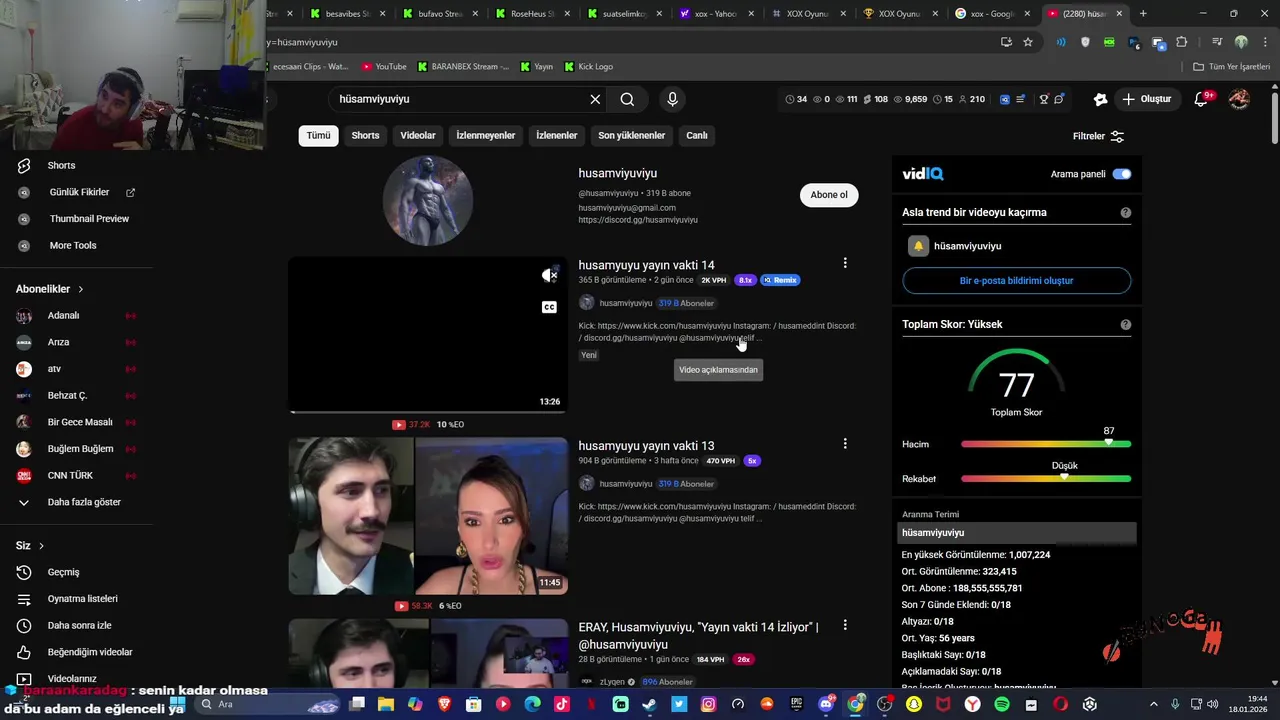This screenshot has width=1280, height=720.
Task: Open TikTok icon in taskbar
Action: click(562, 704)
